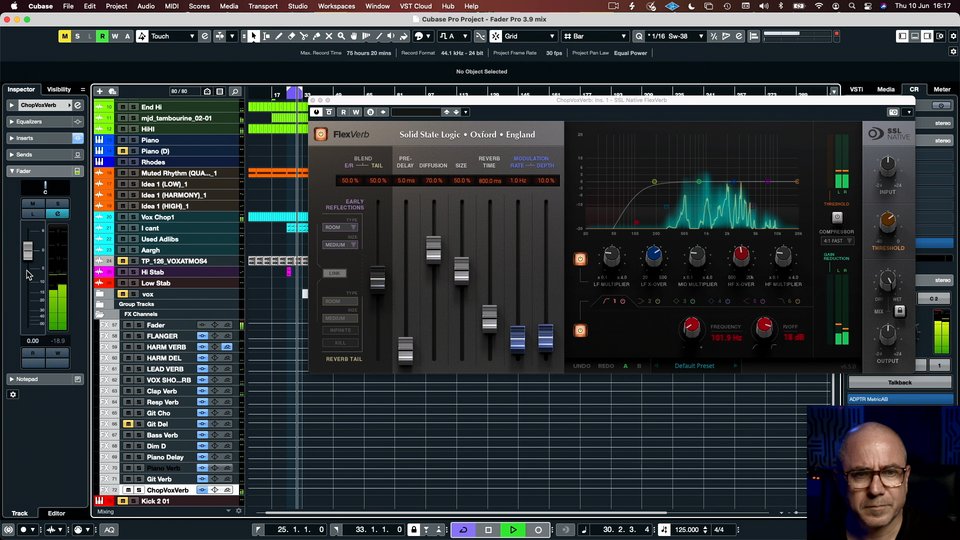This screenshot has width=960, height=540.
Task: Select the Split scissors tool
Action: [304, 36]
